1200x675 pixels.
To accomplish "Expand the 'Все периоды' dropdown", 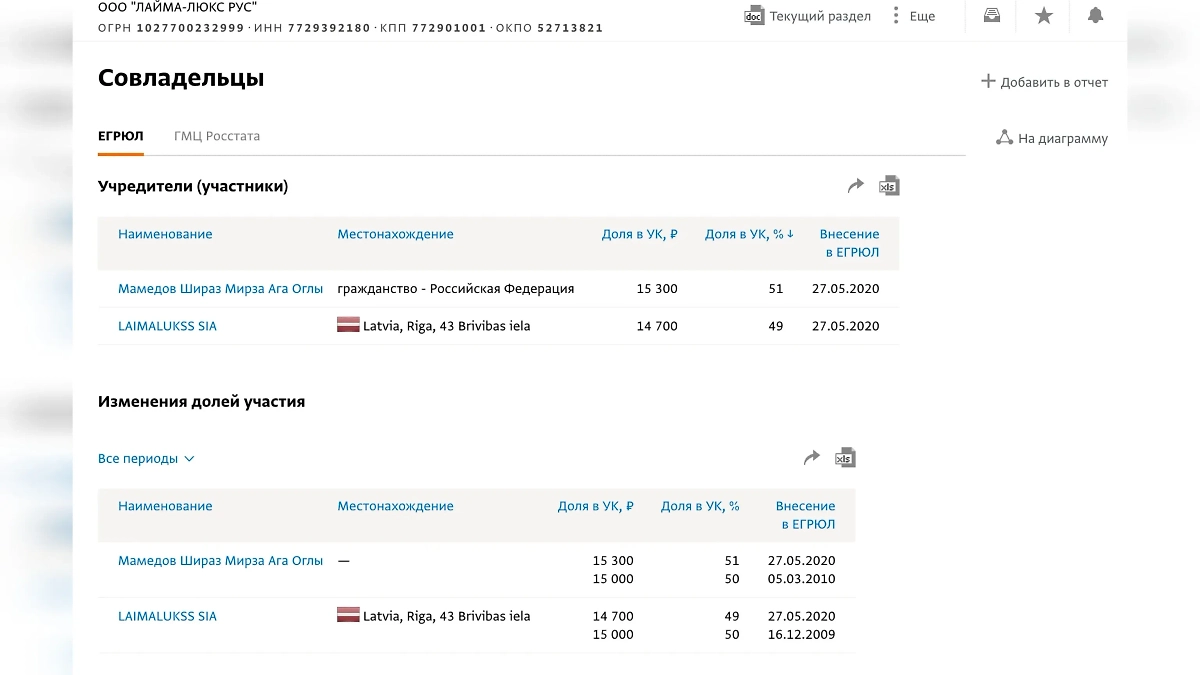I will (146, 459).
